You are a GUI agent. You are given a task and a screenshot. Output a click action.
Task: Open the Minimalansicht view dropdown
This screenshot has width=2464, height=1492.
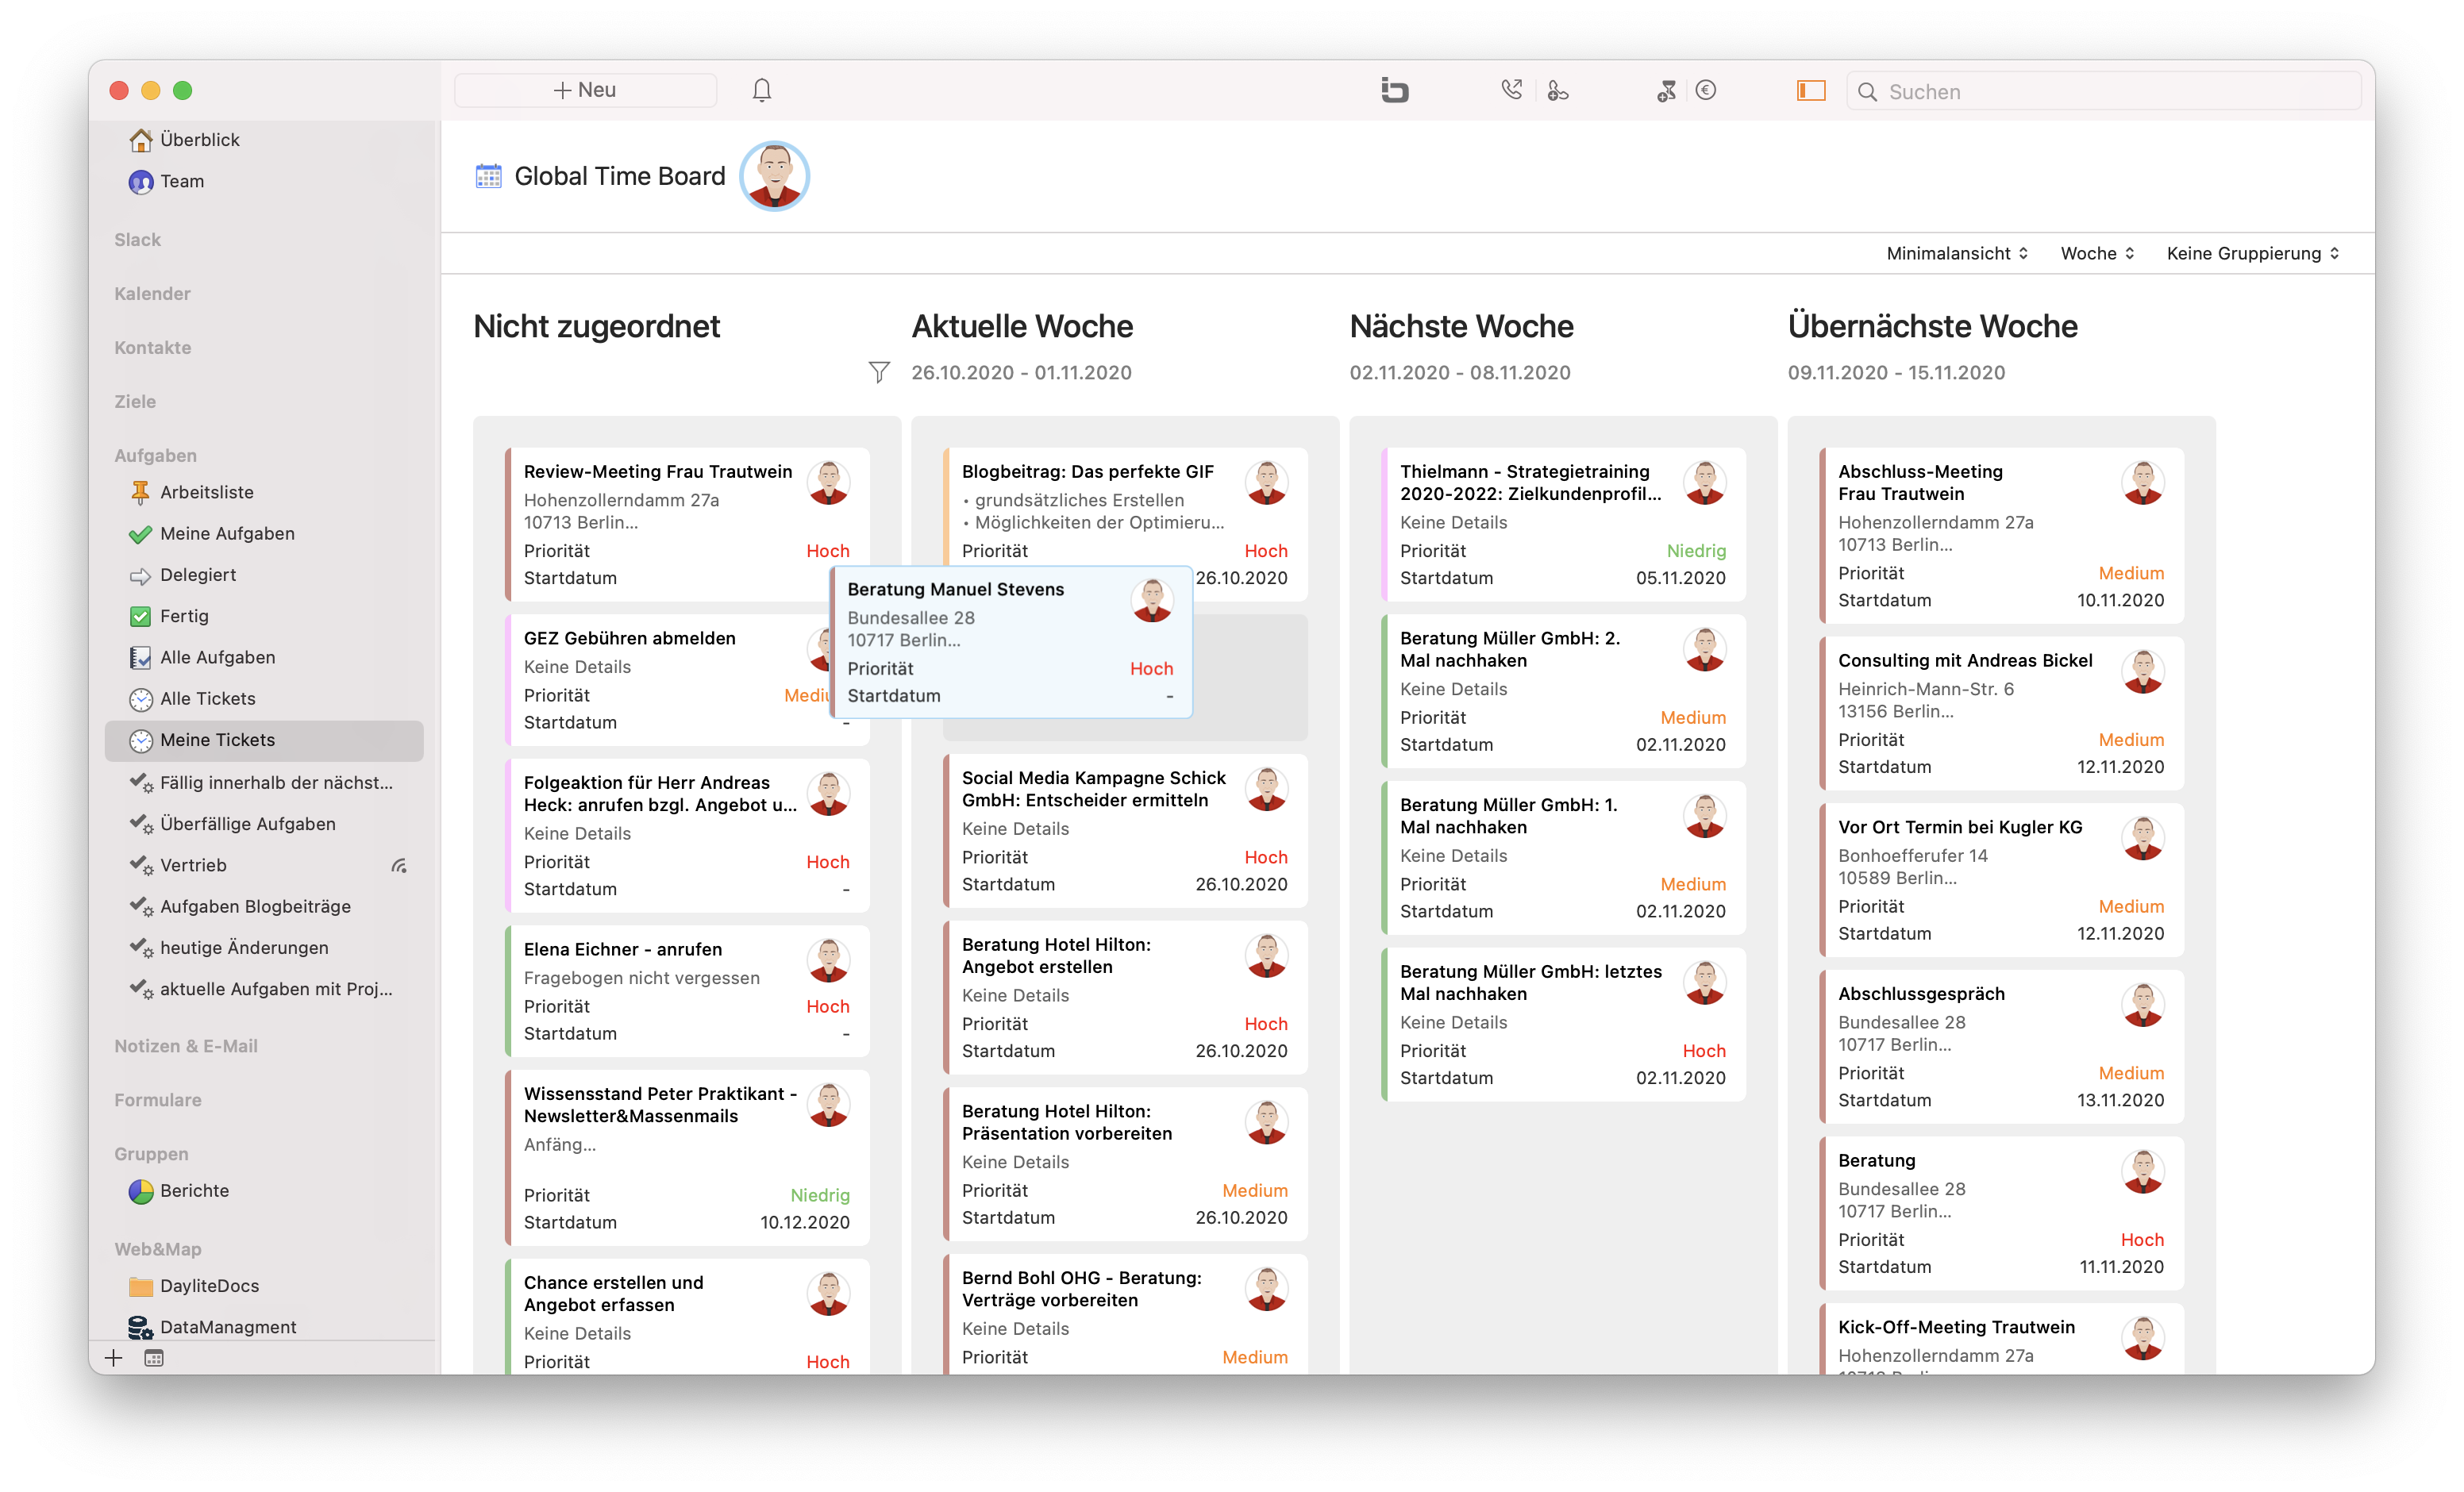1957,253
